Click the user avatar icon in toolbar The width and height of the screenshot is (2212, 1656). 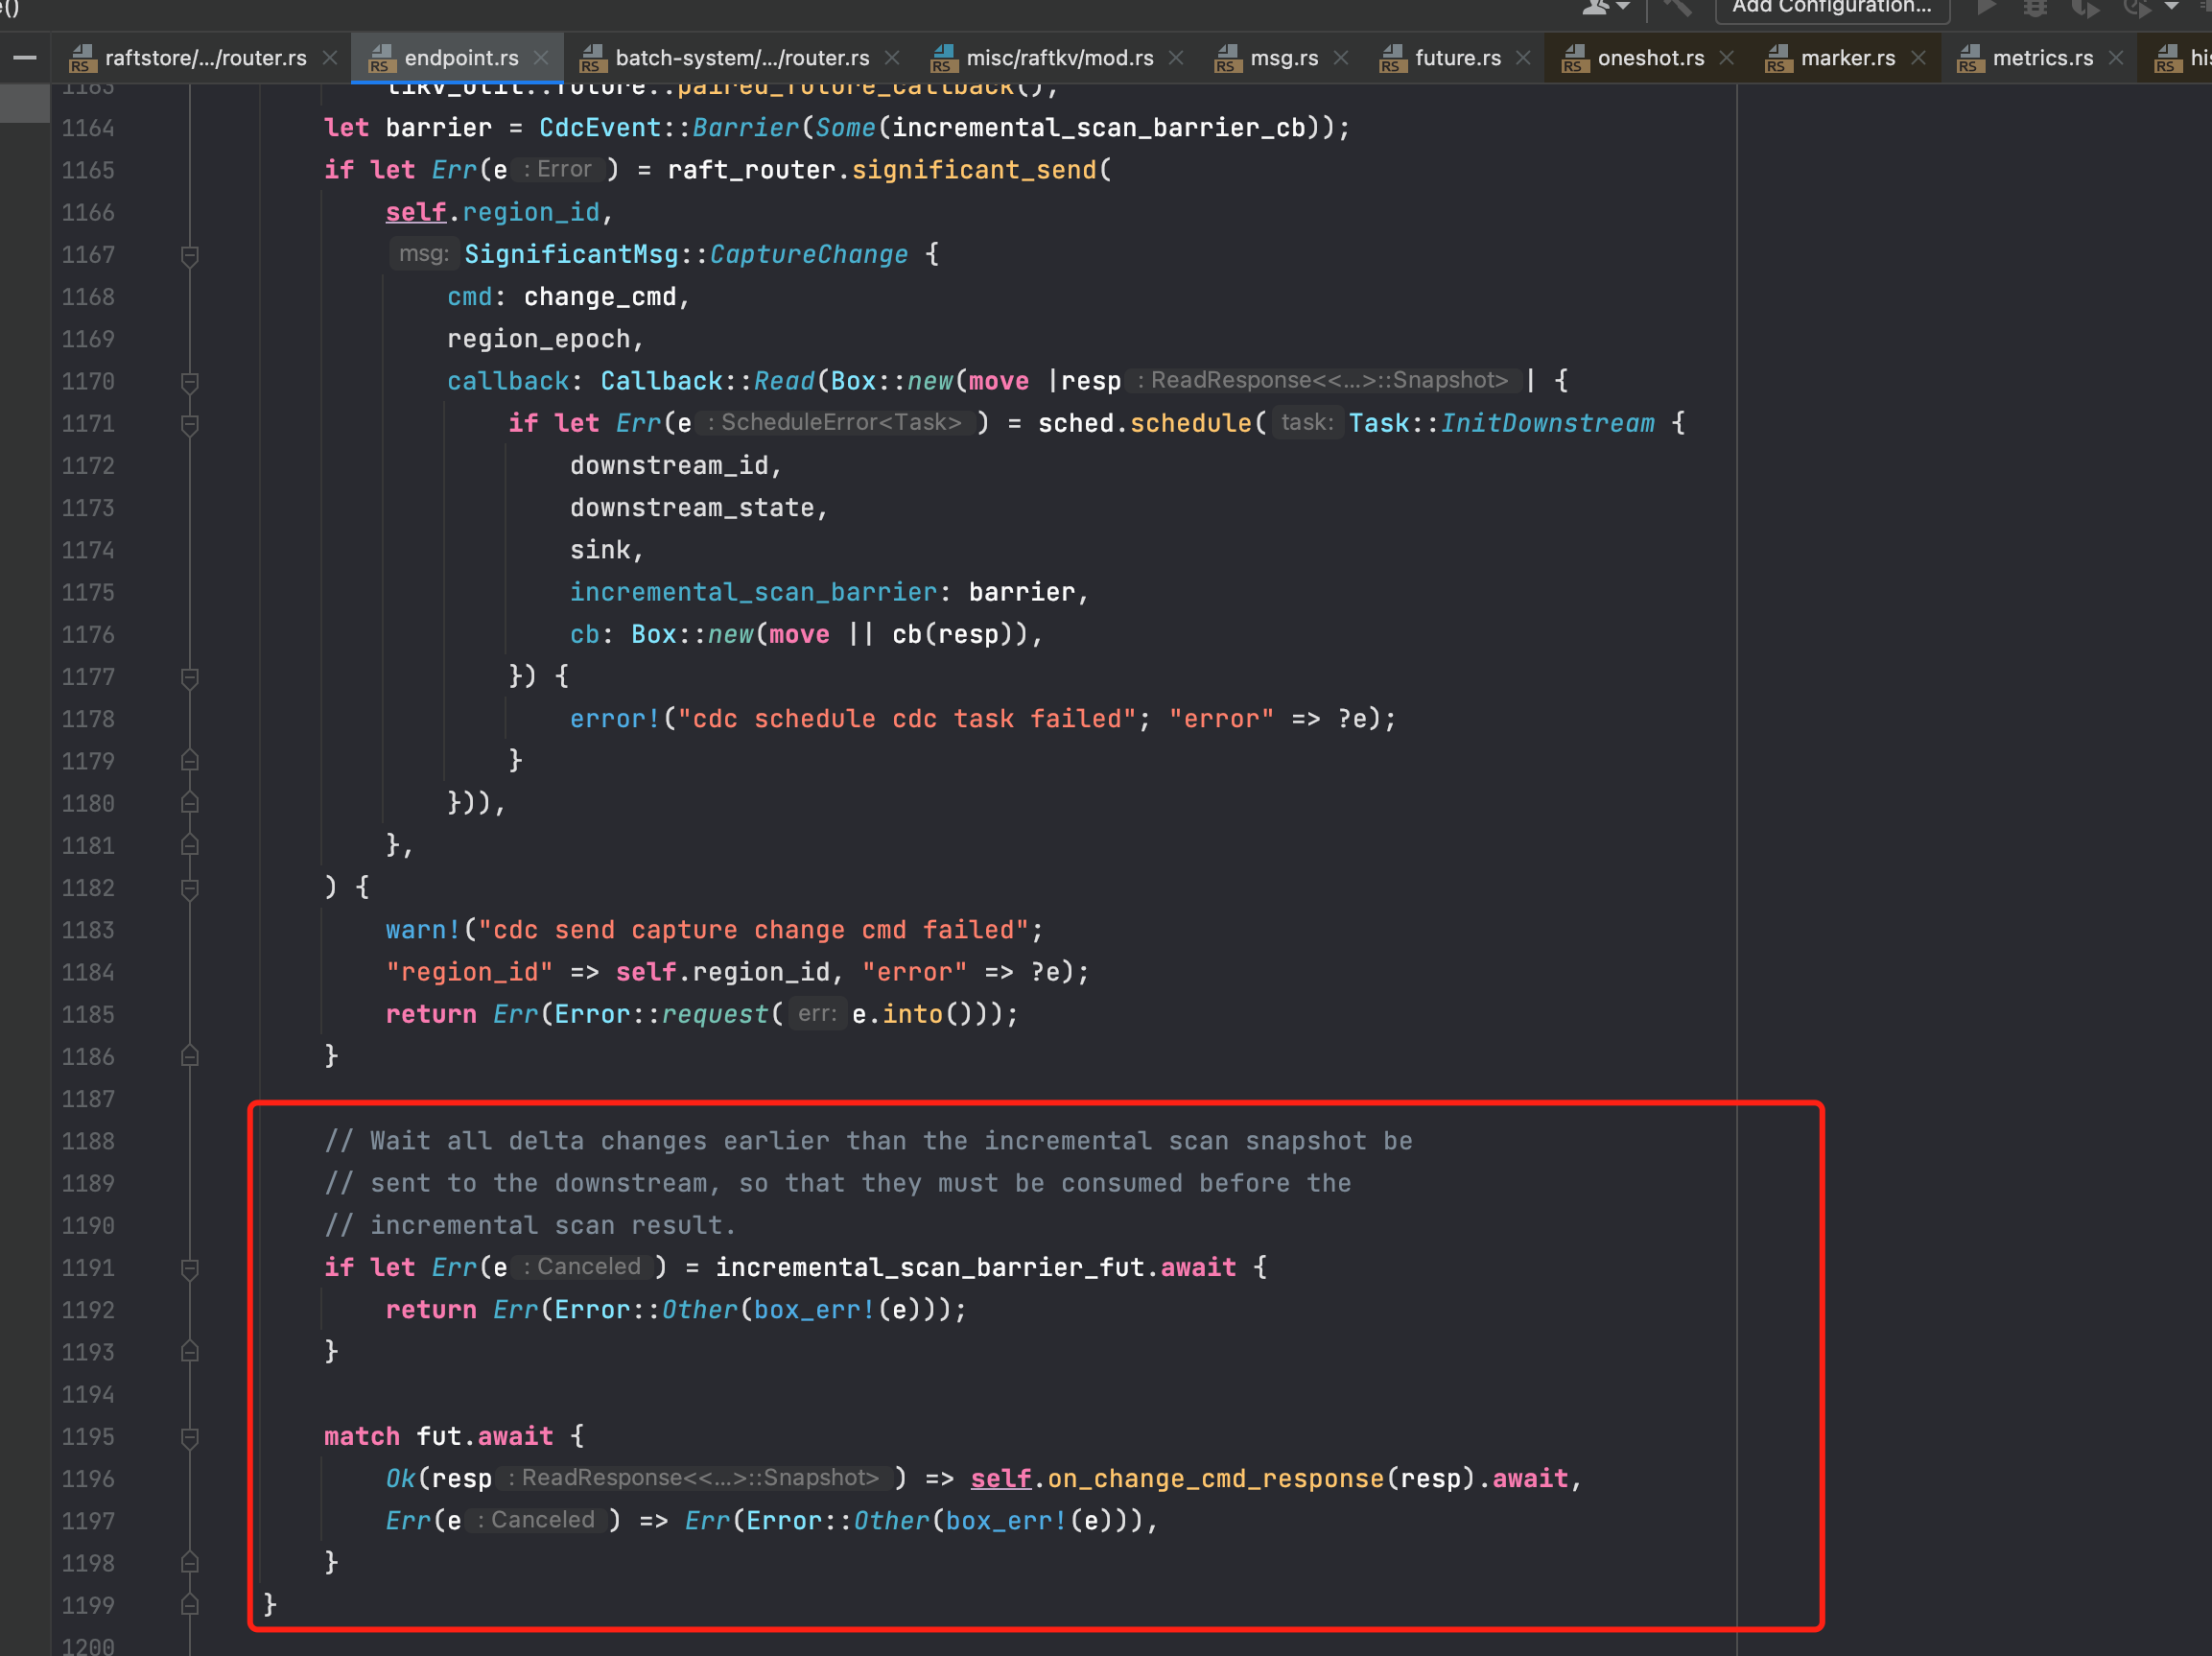(1596, 7)
